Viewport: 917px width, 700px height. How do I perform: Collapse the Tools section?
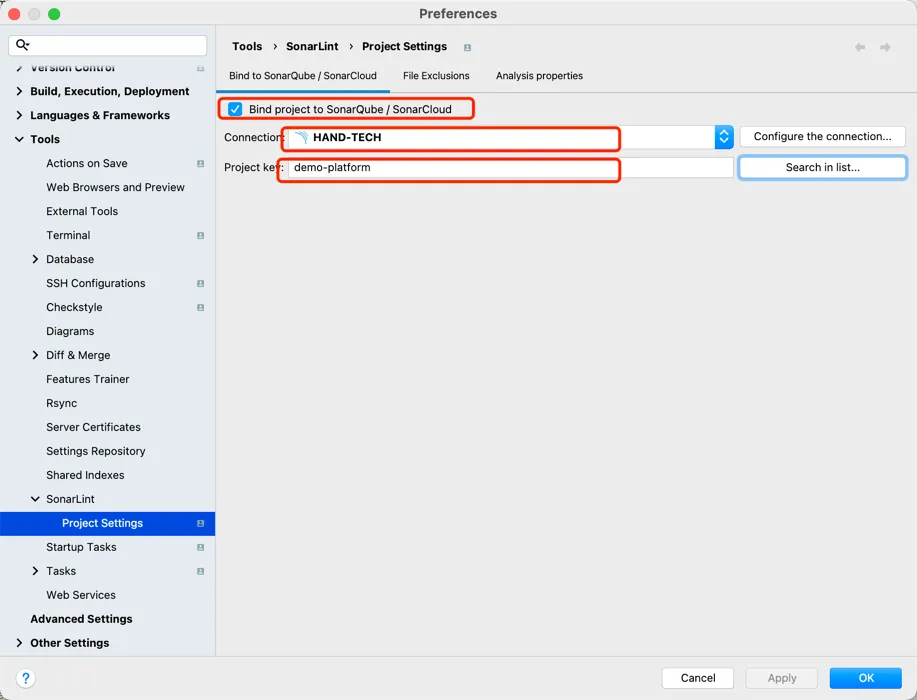19,139
